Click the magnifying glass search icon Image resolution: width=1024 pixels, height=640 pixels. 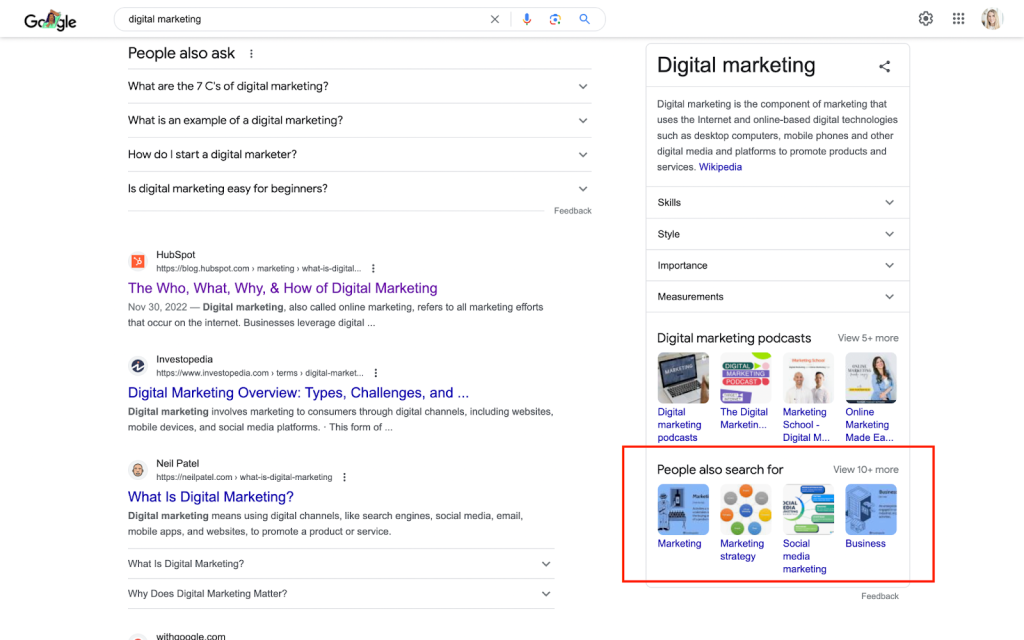coord(584,19)
